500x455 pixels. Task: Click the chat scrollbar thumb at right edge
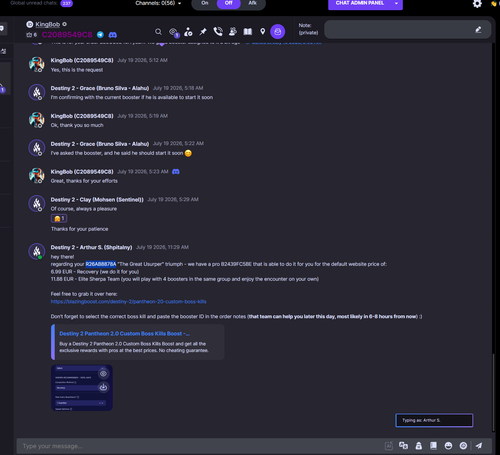[493, 392]
